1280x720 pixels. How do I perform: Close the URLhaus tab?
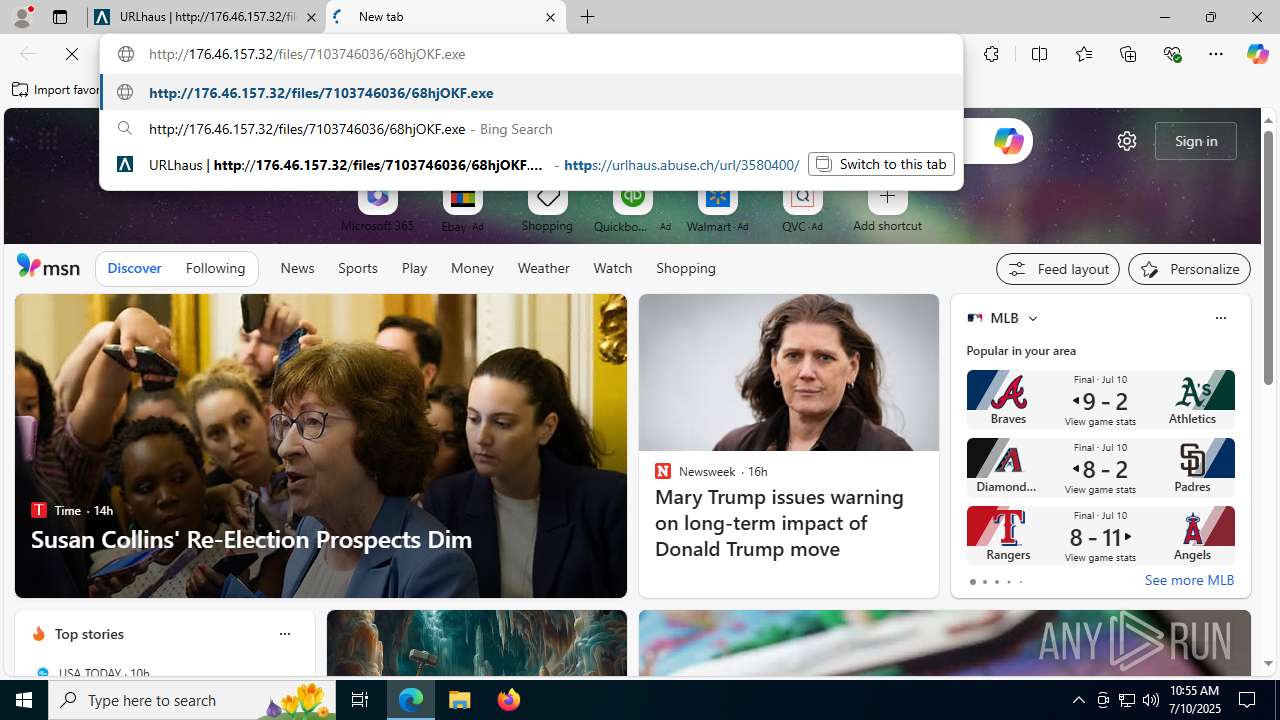(311, 17)
